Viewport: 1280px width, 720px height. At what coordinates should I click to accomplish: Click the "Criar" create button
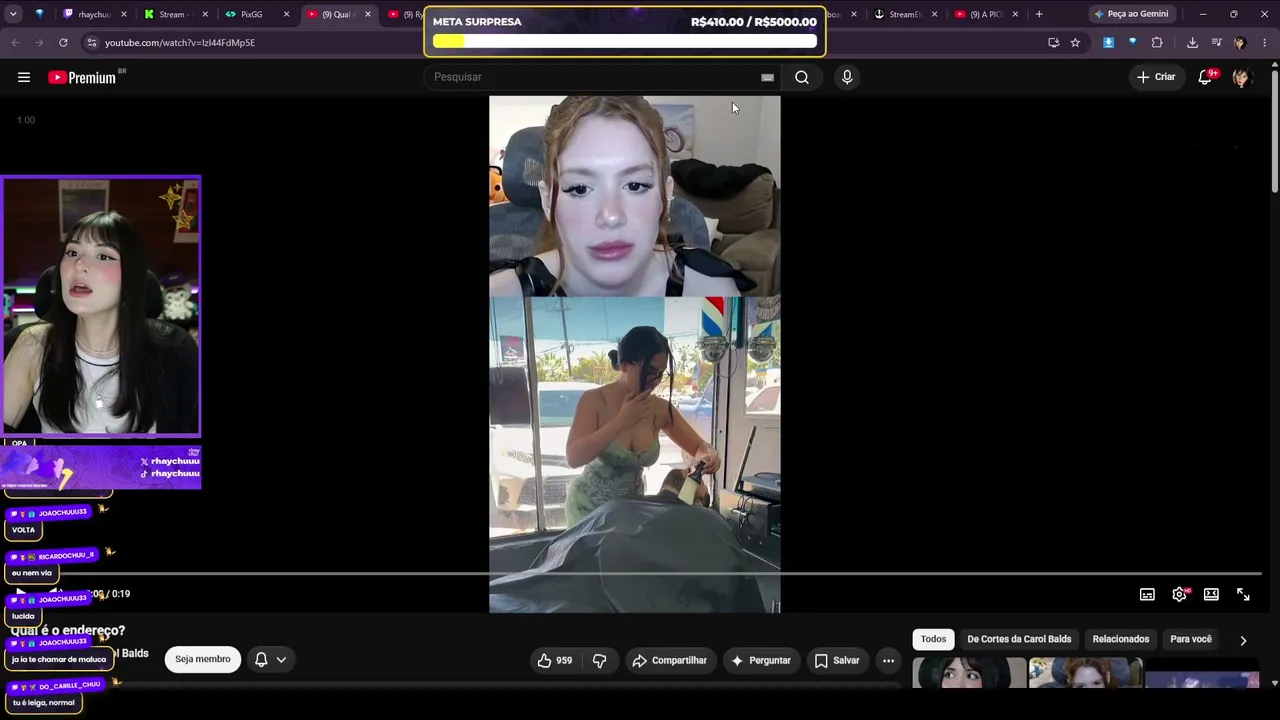(1156, 77)
